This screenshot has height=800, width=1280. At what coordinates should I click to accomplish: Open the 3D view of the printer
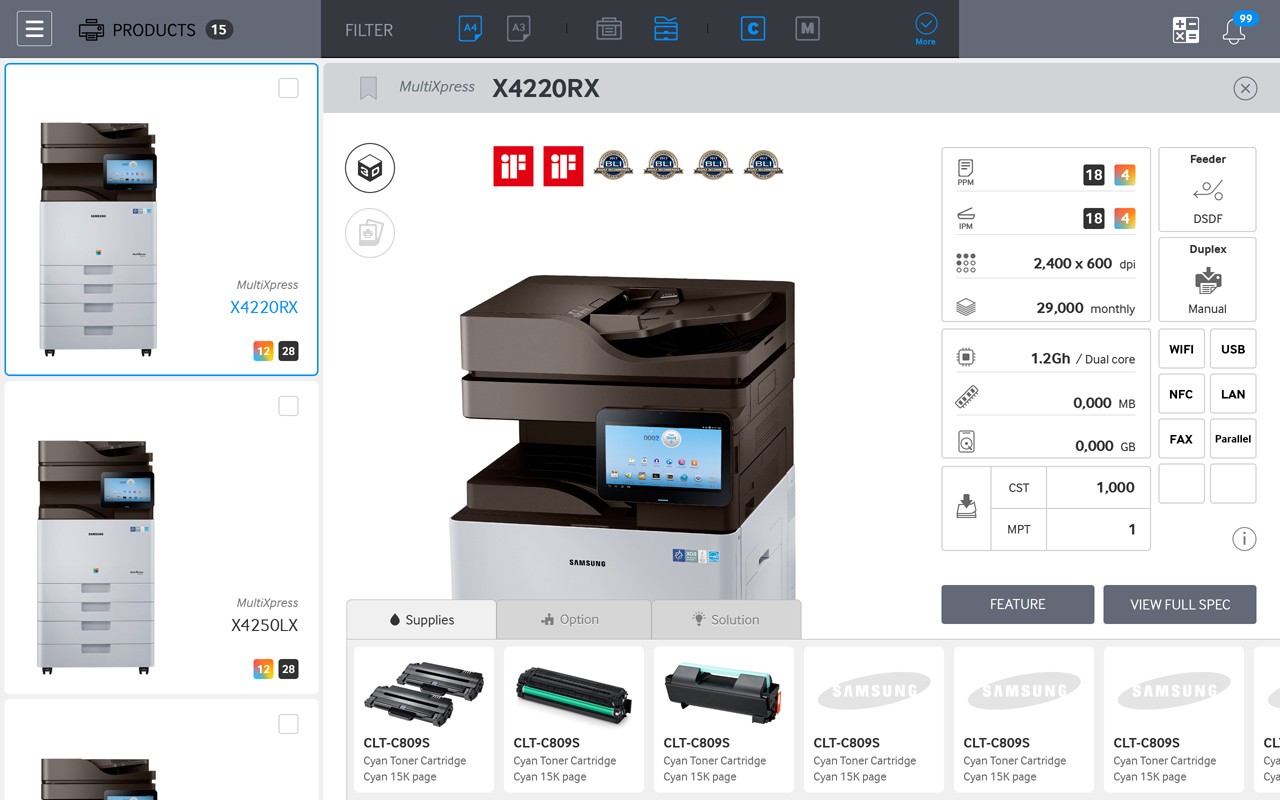[370, 168]
